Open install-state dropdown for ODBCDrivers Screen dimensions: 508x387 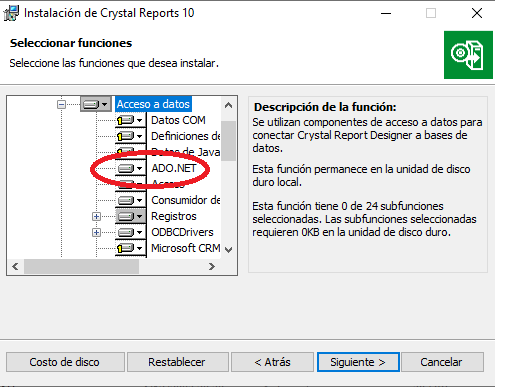click(131, 232)
